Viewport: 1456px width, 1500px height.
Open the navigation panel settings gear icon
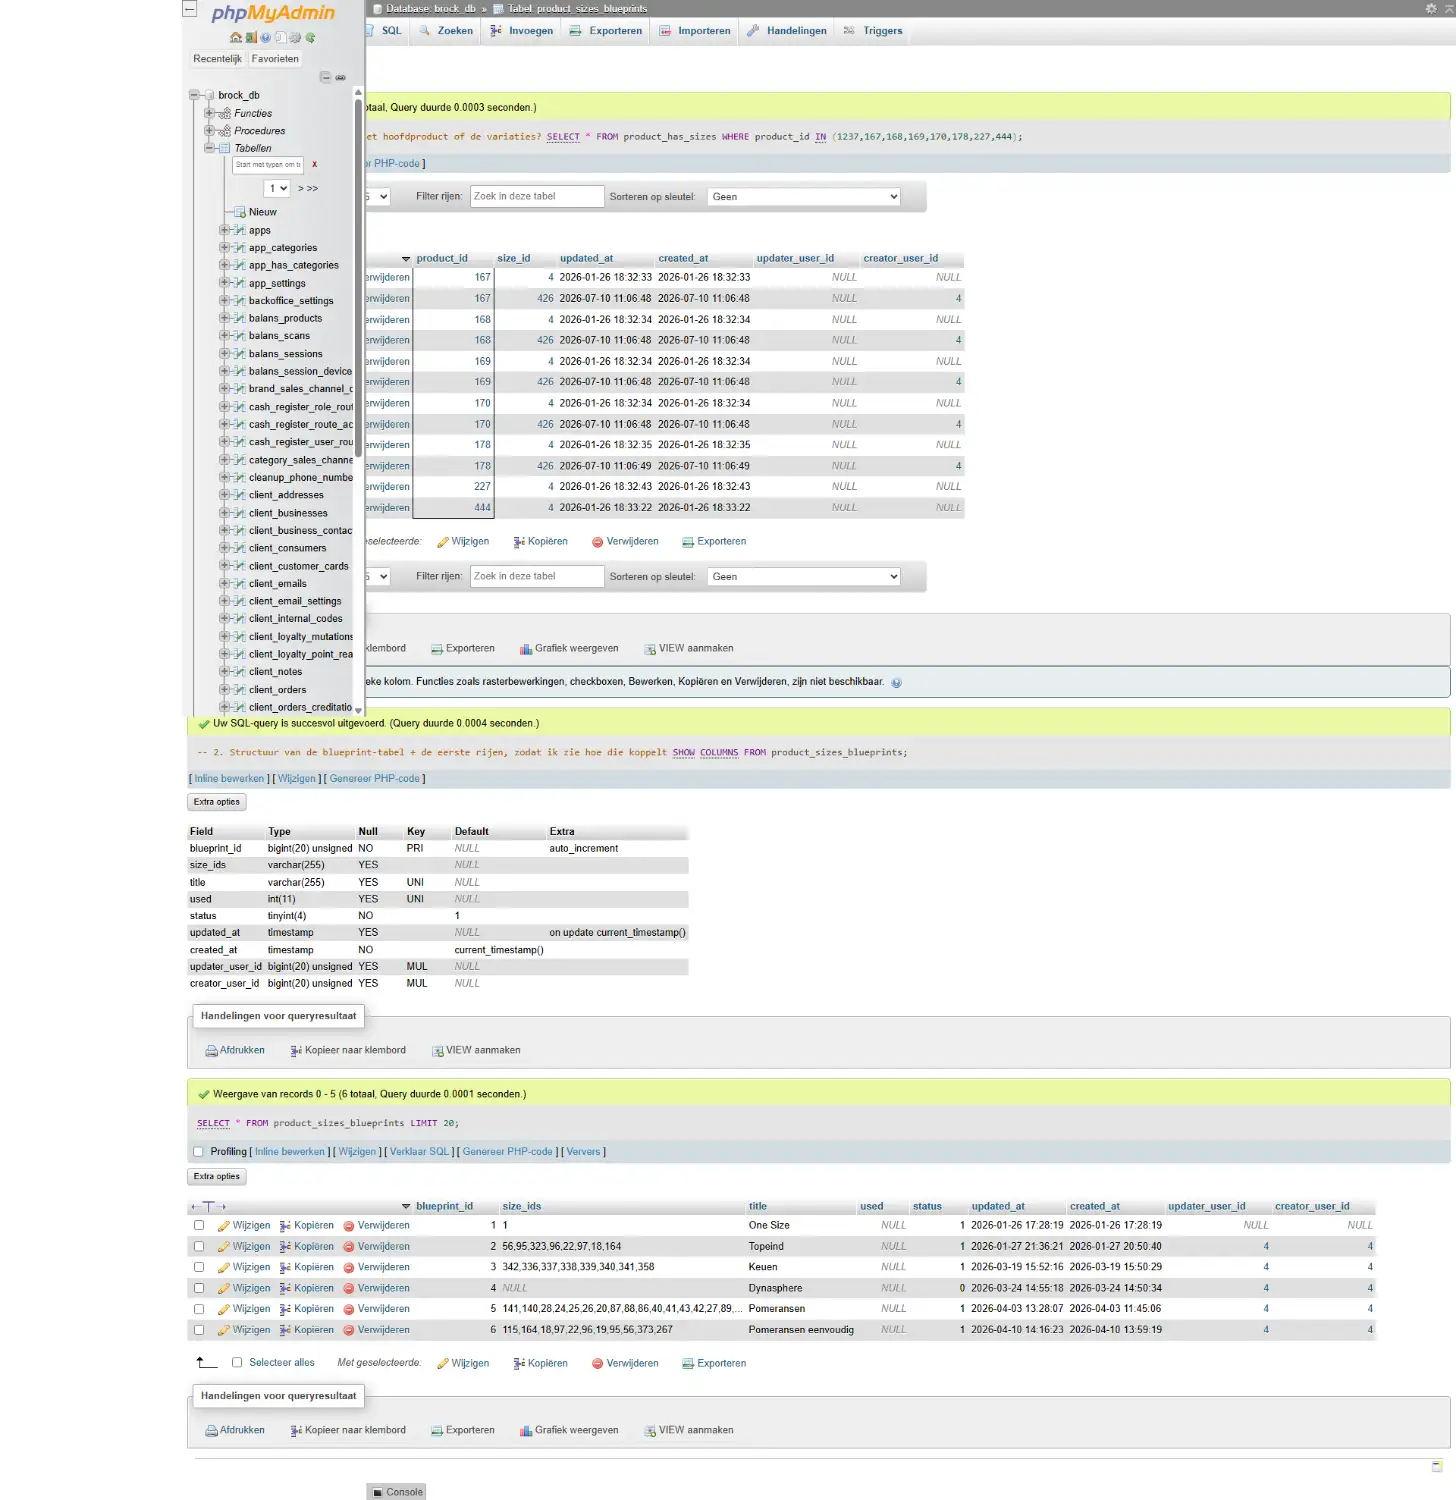click(295, 38)
